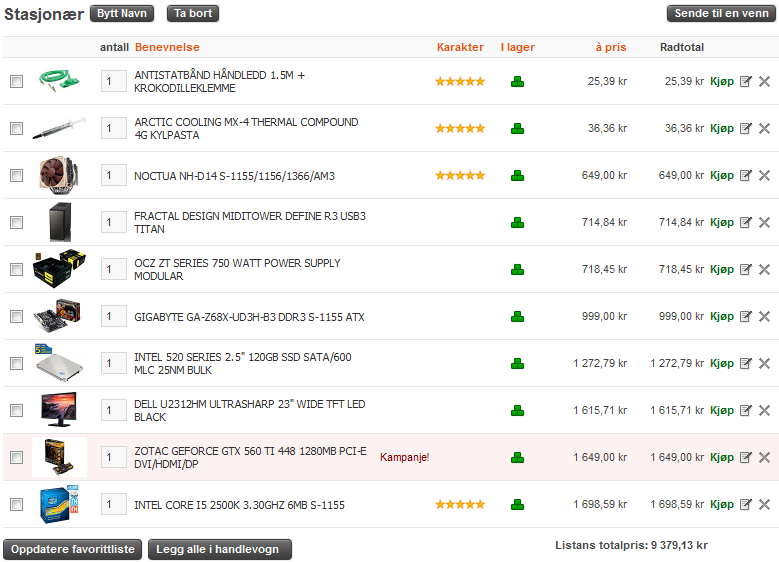
Task: Check the Intel 520 Series SSD box
Action: click(x=16, y=363)
